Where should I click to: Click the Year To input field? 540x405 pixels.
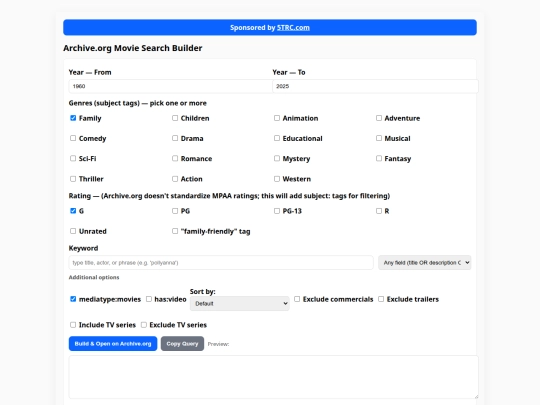coord(375,86)
